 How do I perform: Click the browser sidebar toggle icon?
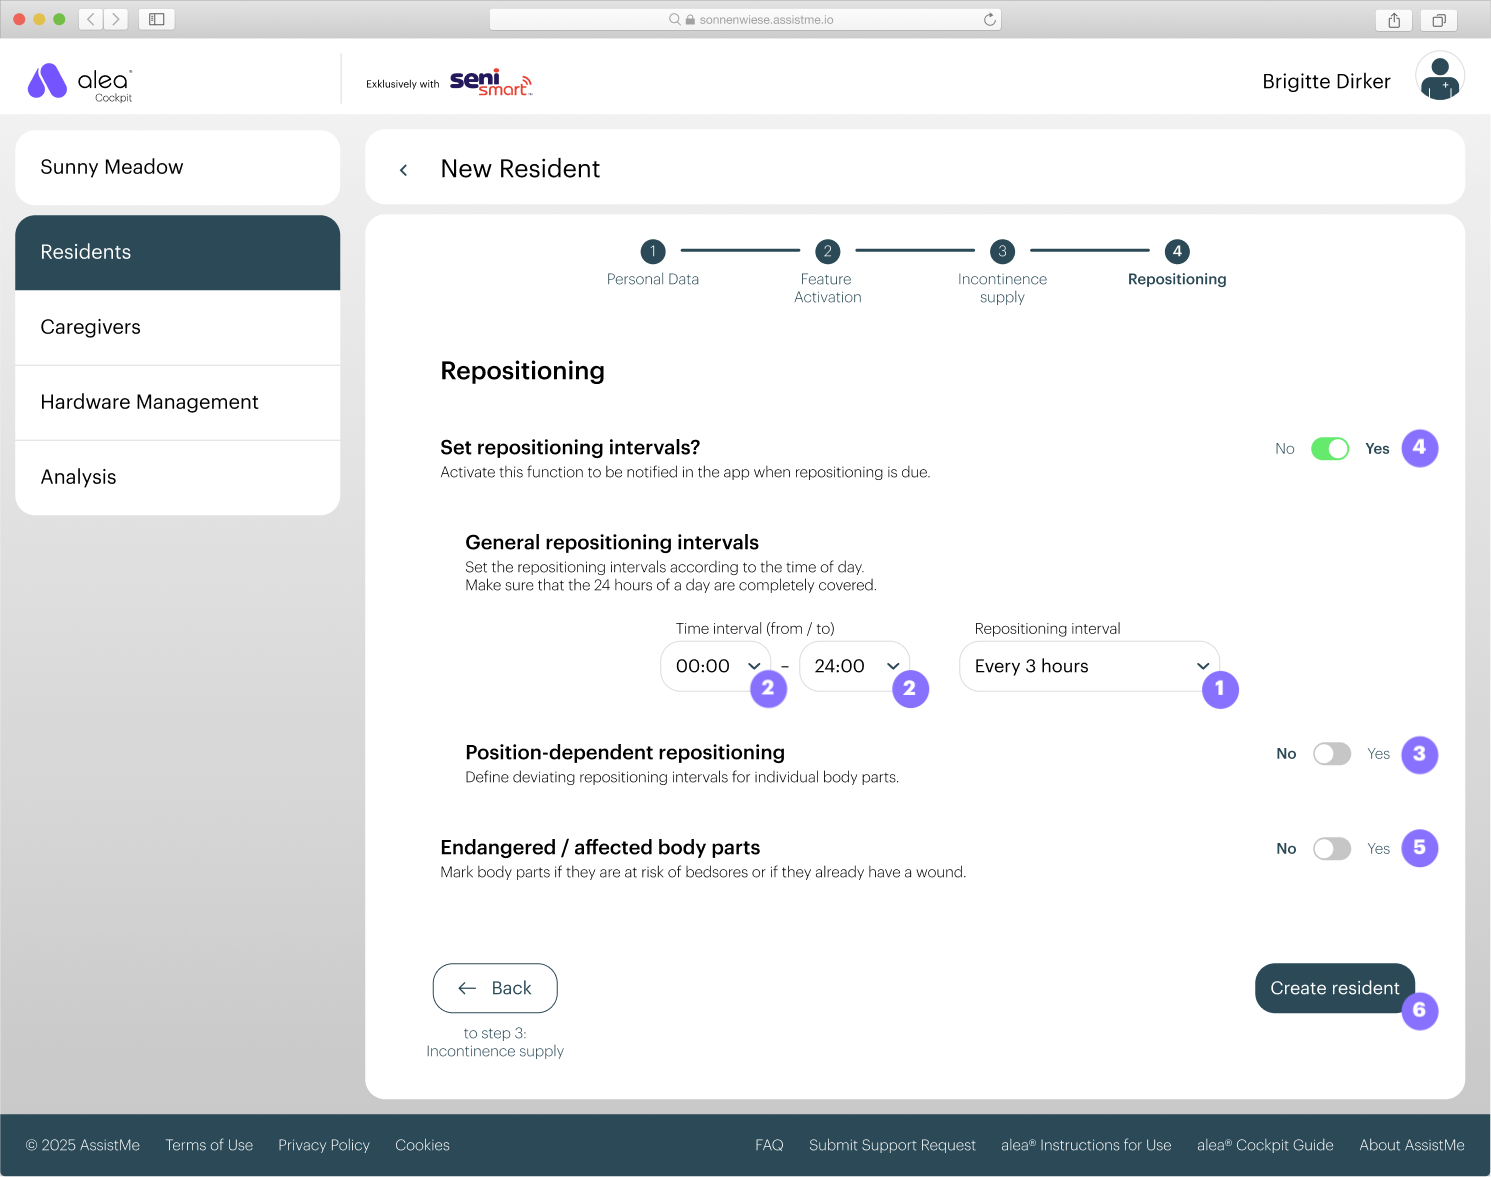pos(157,19)
